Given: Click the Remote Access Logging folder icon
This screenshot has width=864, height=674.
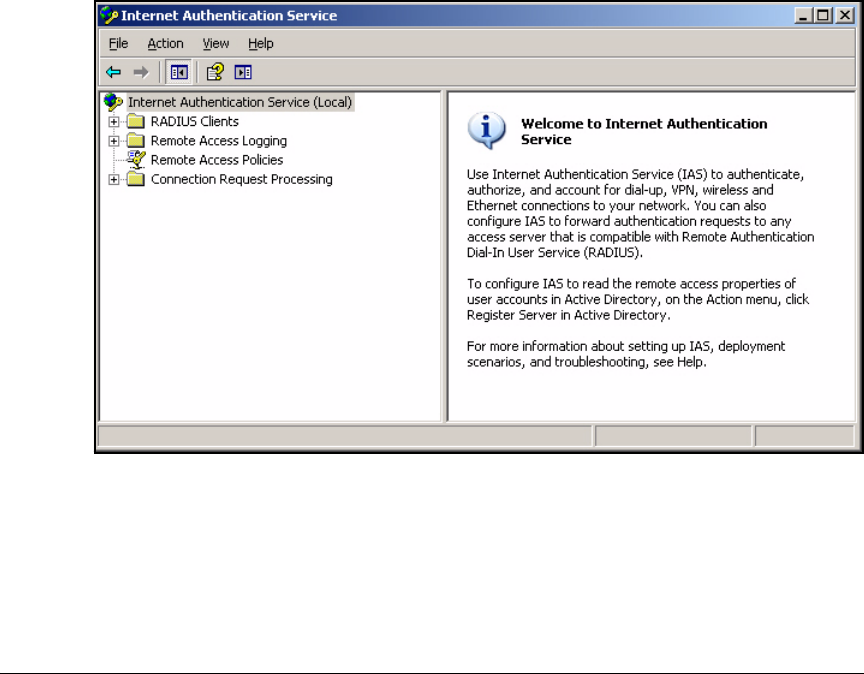Looking at the screenshot, I should [136, 141].
